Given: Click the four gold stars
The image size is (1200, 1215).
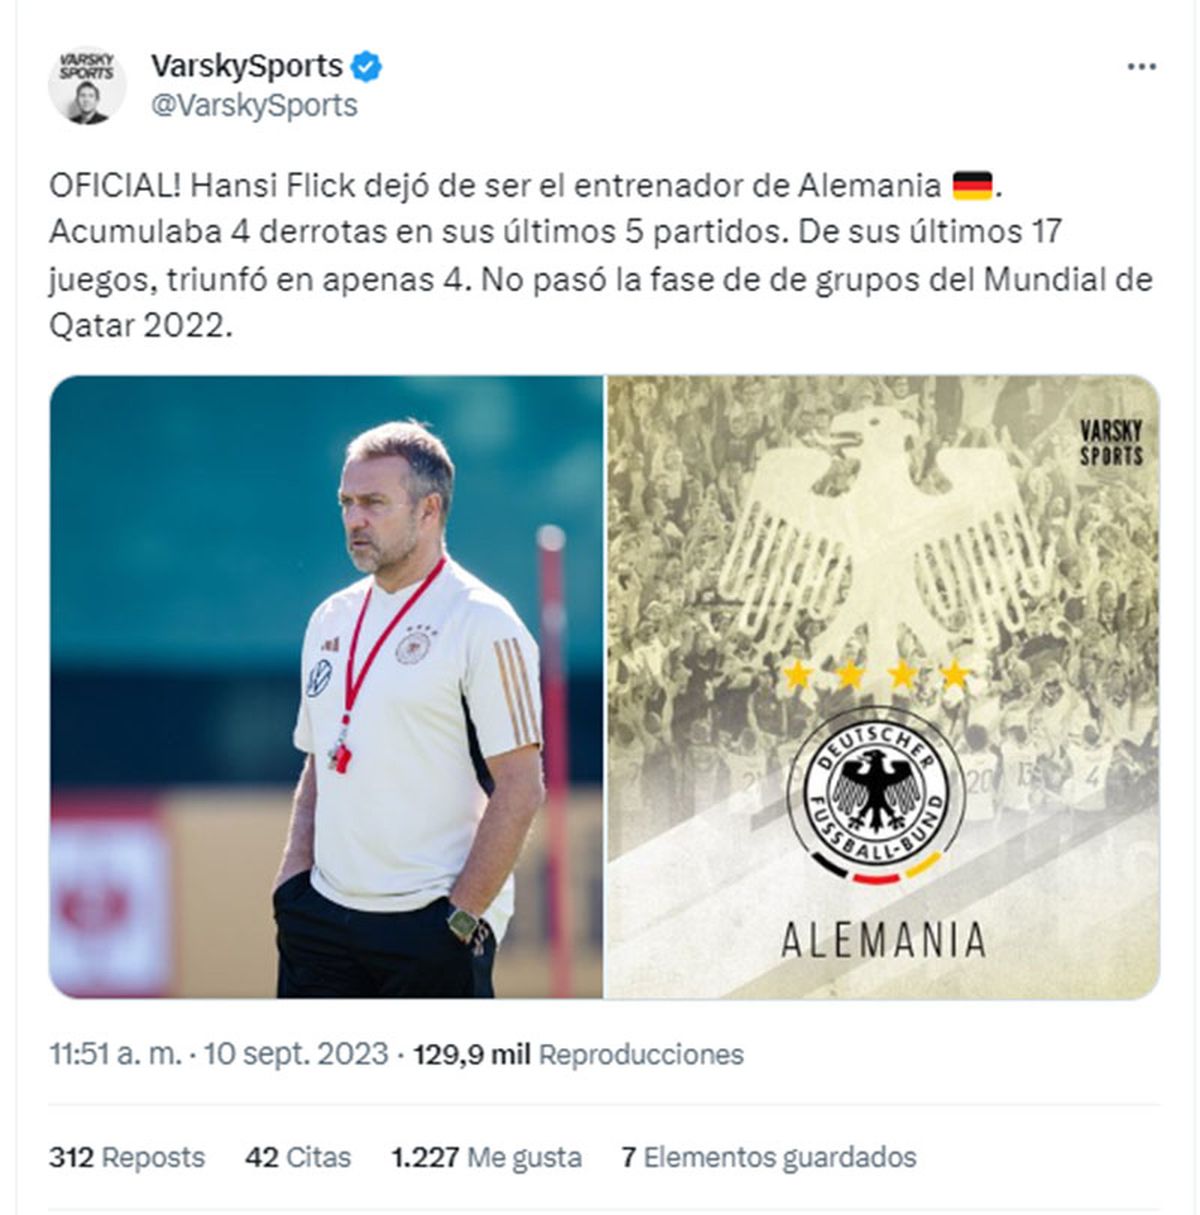Looking at the screenshot, I should click(875, 675).
